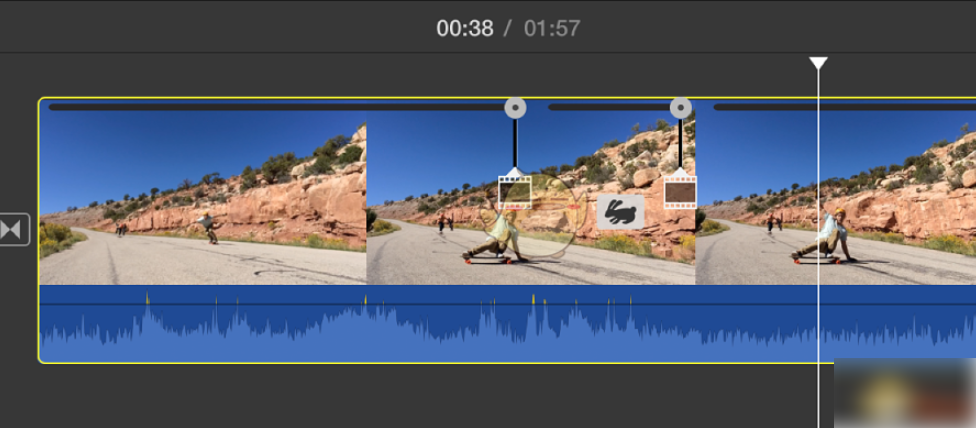Screen dimensions: 976x428
Task: Click the transition icon left of the clip
Action: coord(14,230)
